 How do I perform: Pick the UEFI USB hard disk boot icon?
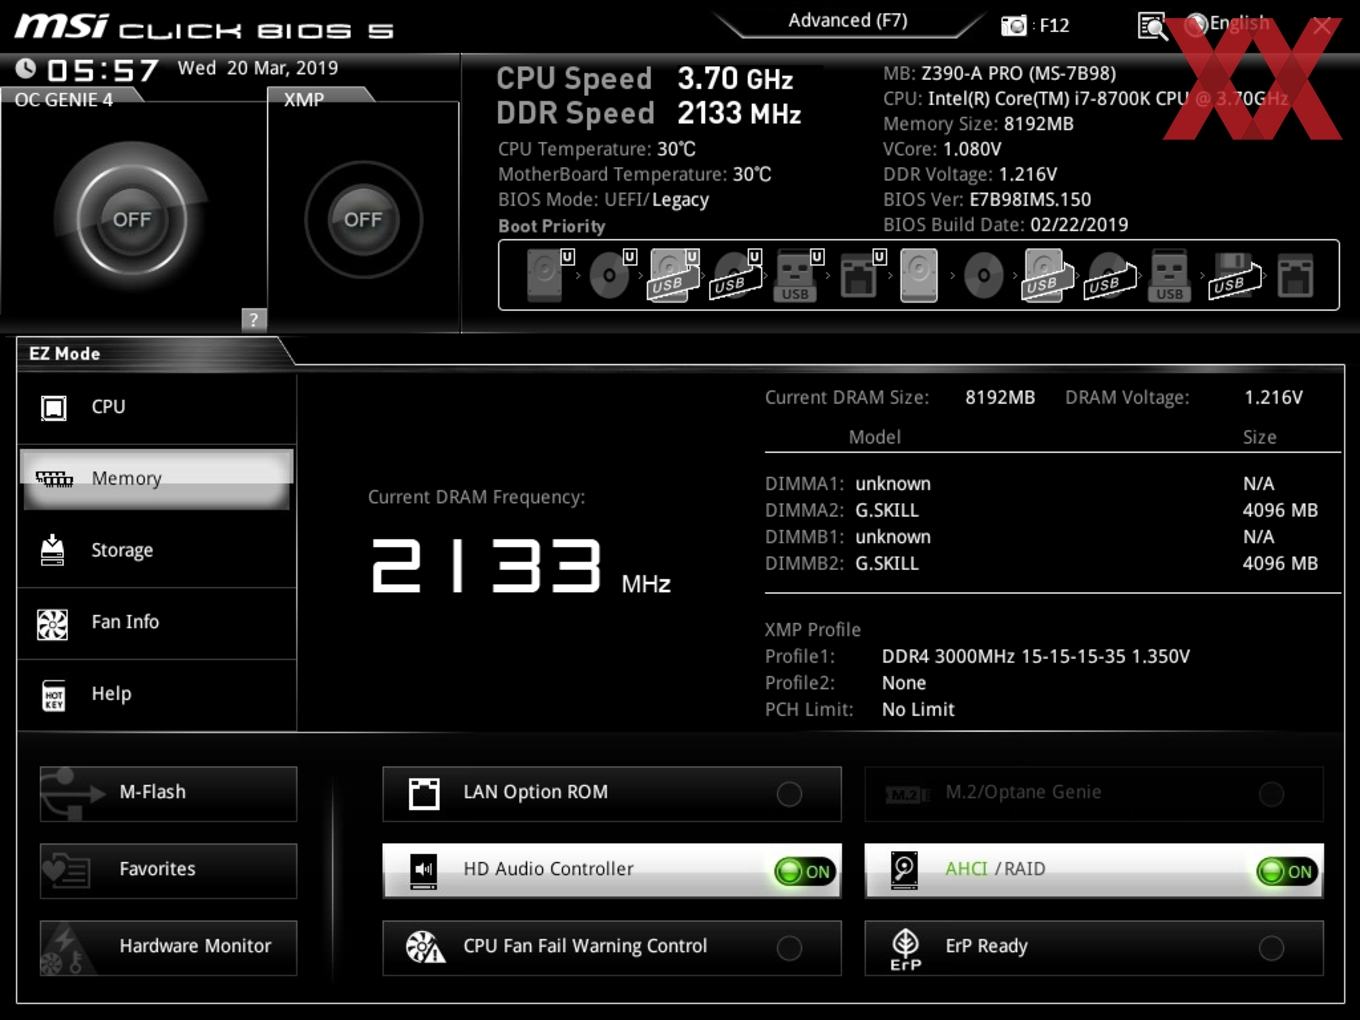673,275
